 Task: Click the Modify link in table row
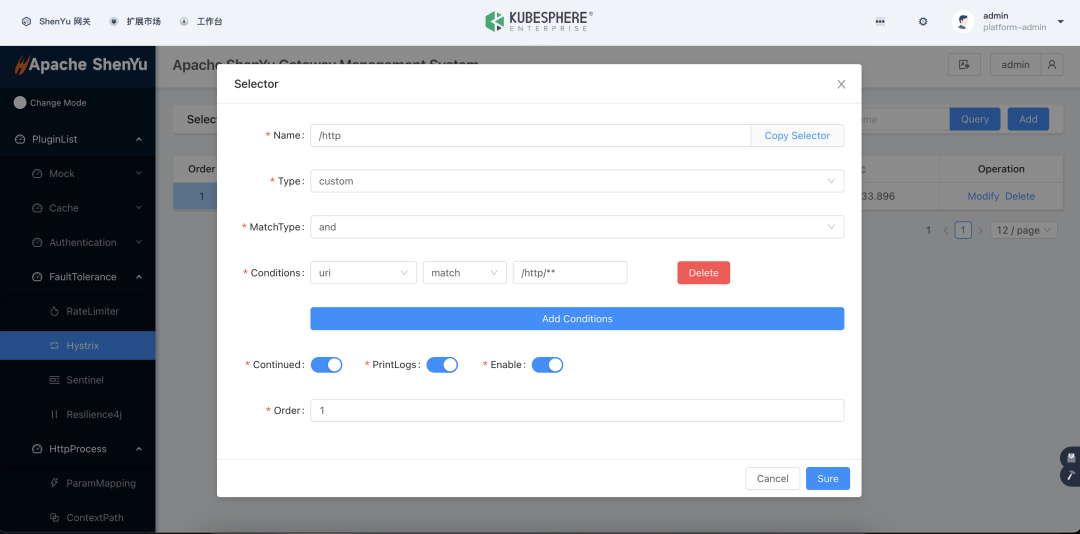tap(983, 196)
